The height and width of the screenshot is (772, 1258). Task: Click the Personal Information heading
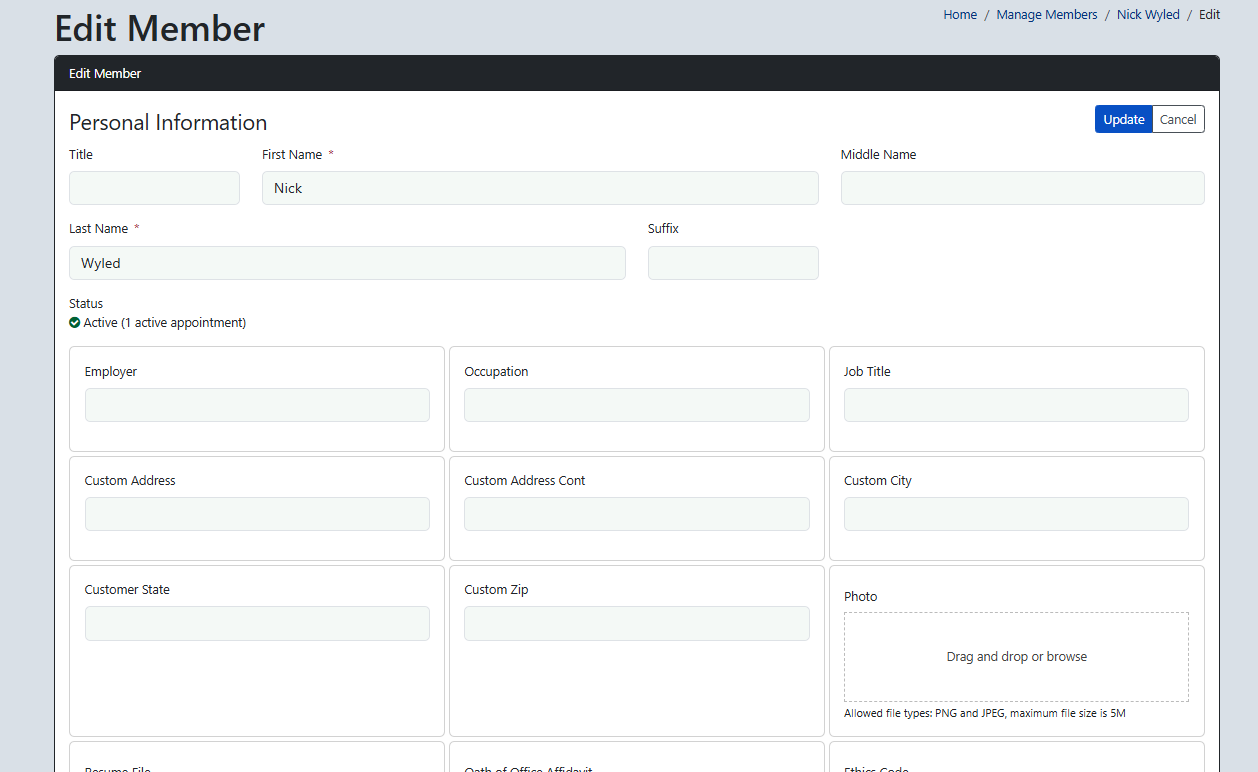coord(168,122)
